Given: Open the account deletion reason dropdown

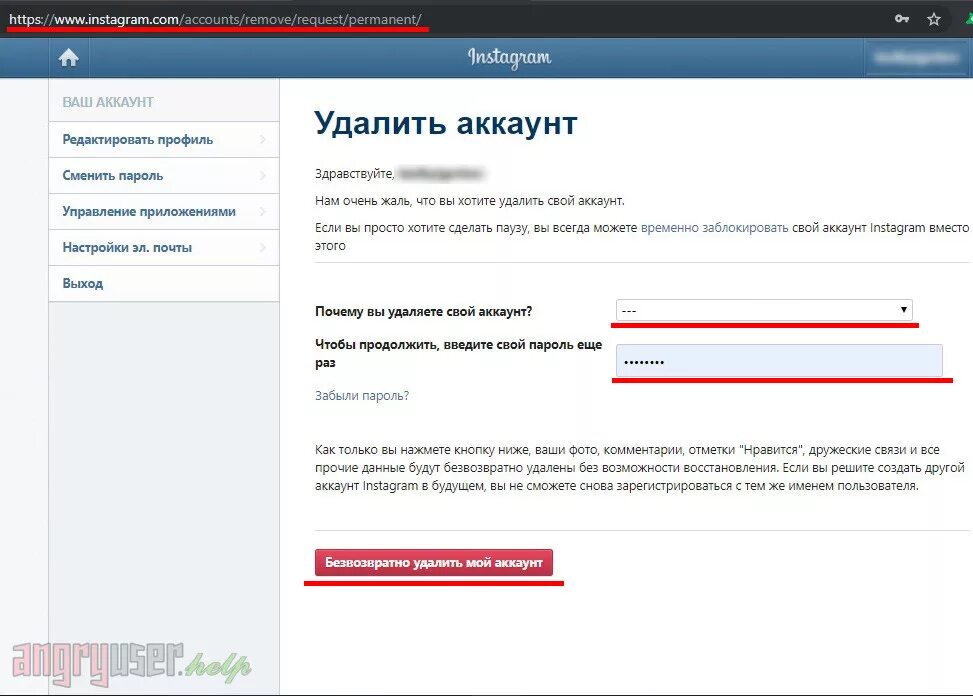Looking at the screenshot, I should click(x=764, y=310).
